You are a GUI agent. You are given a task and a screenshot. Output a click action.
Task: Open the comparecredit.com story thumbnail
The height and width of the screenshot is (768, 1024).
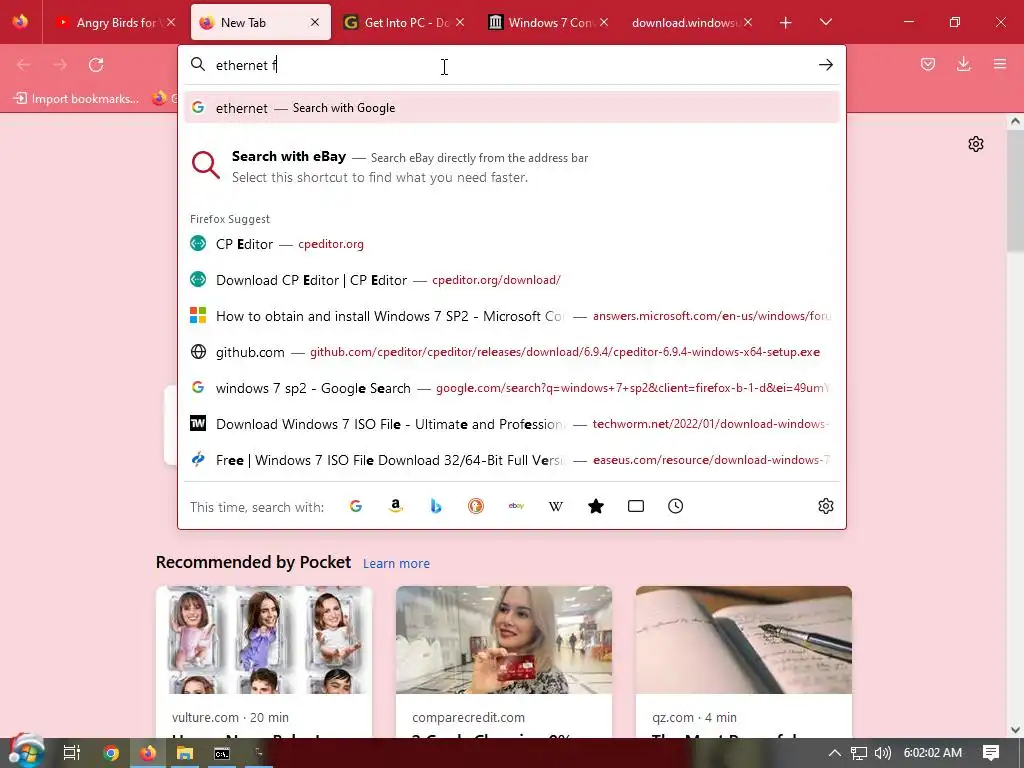[x=504, y=640]
